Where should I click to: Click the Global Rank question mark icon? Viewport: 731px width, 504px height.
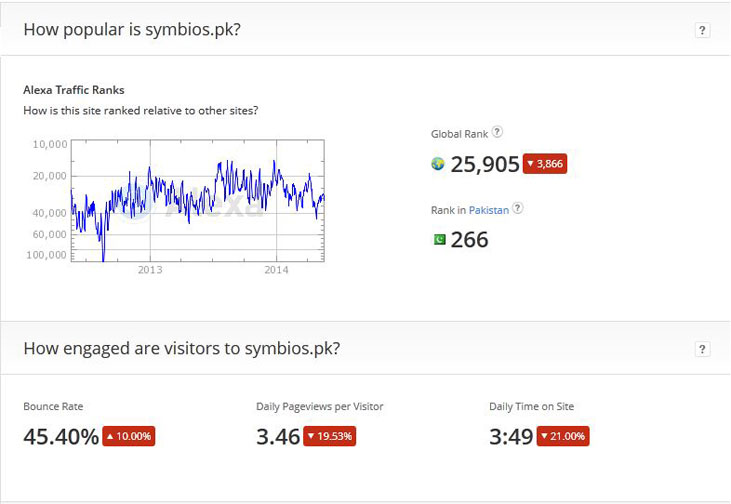(498, 132)
